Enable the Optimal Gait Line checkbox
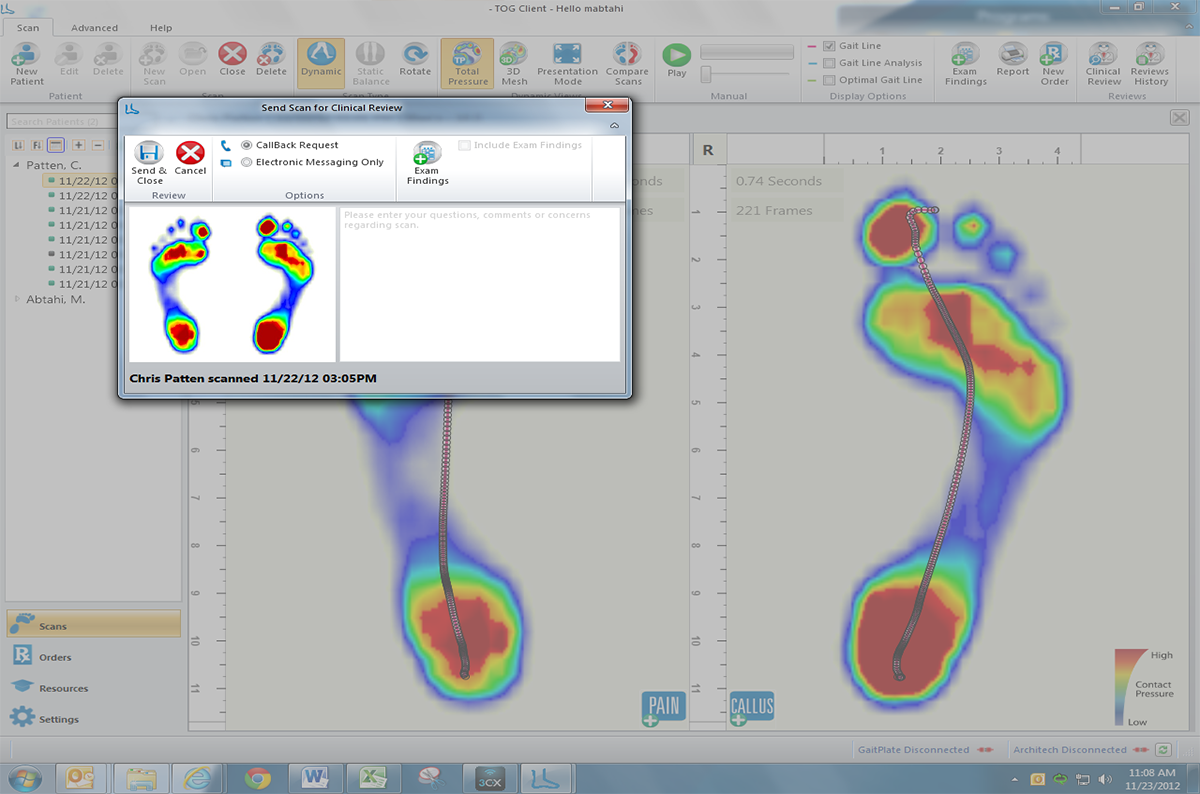1200x794 pixels. coord(829,80)
